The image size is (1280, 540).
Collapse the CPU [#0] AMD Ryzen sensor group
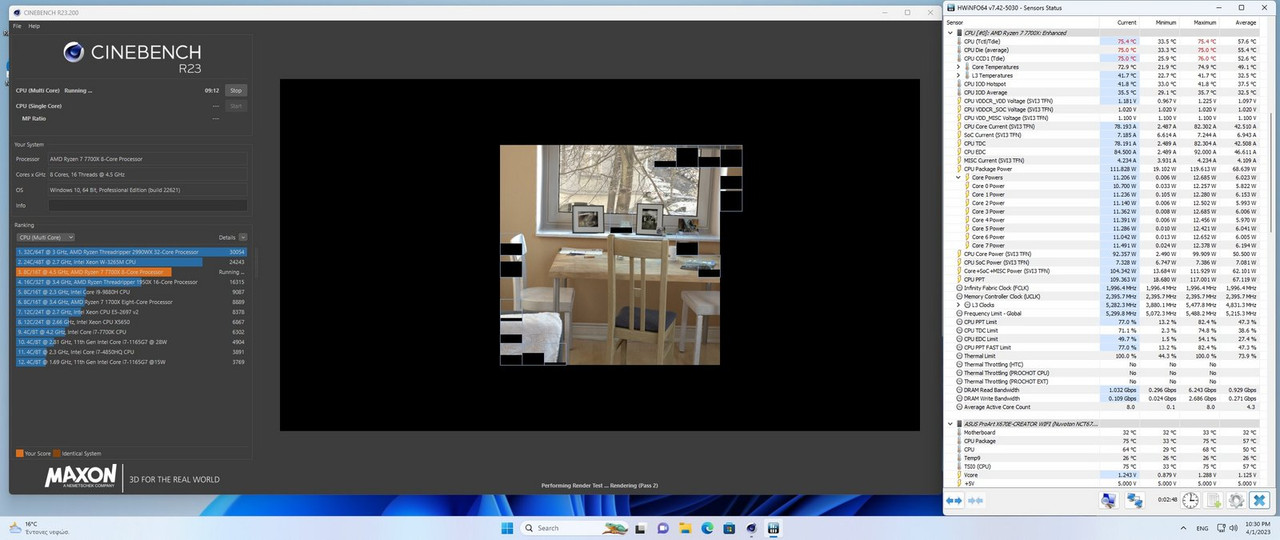pyautogui.click(x=950, y=33)
